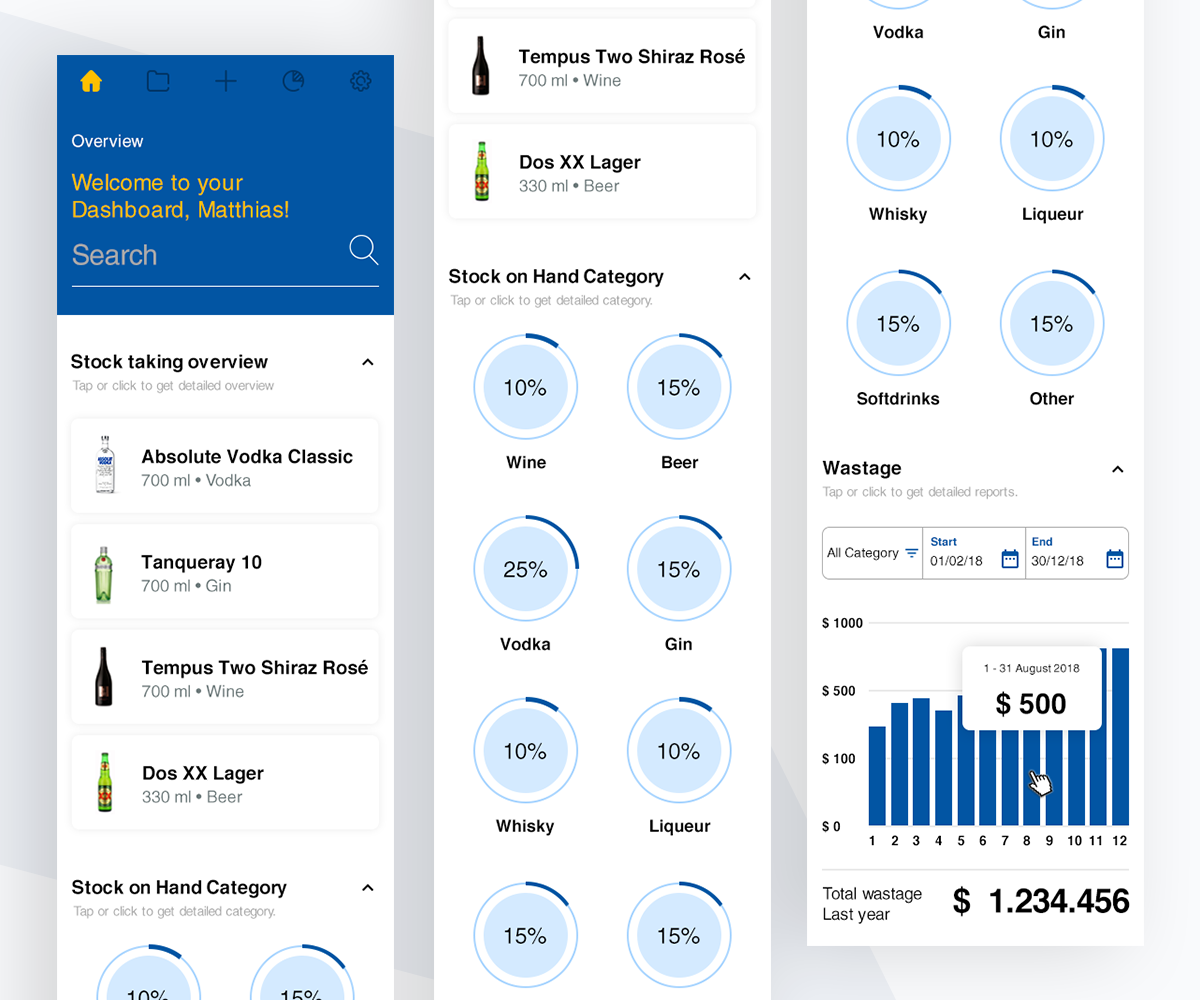The width and height of the screenshot is (1200, 1000).
Task: Click the home icon in the navigation bar
Action: pyautogui.click(x=91, y=81)
